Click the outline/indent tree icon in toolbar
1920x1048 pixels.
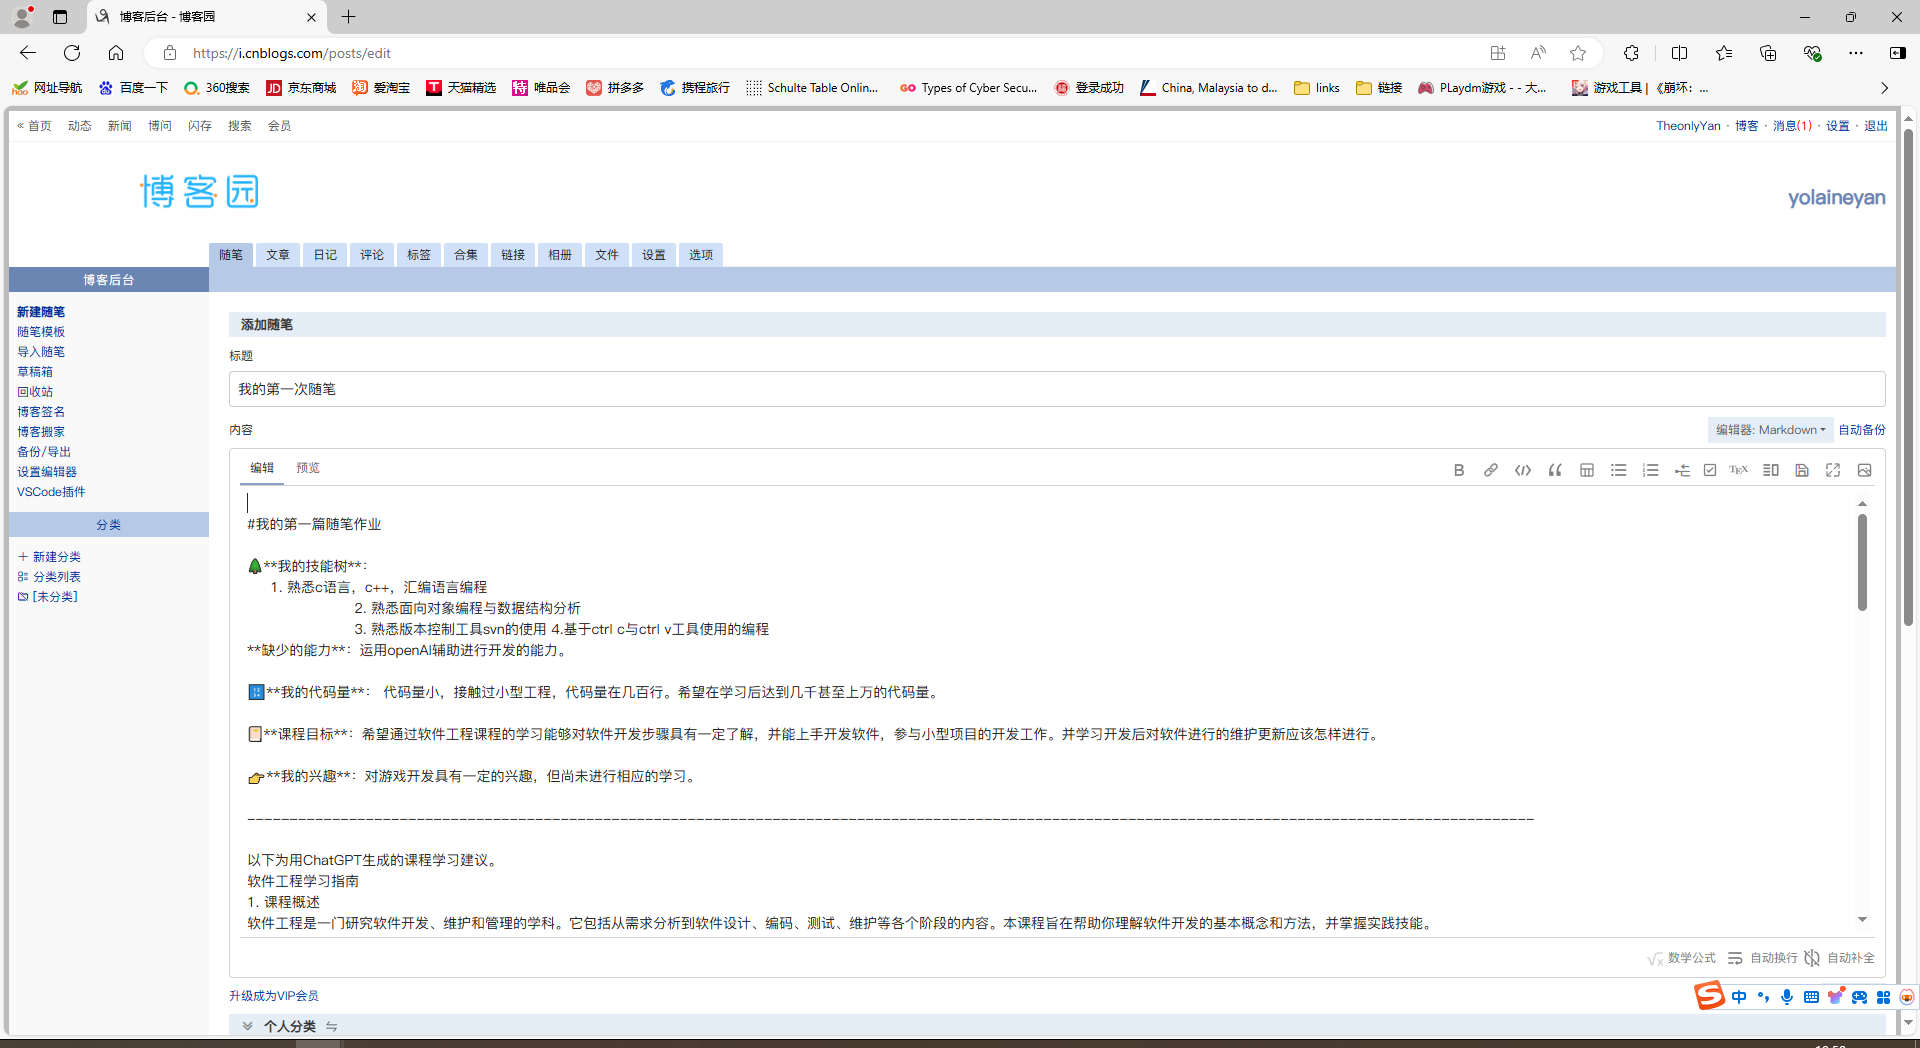pos(1682,470)
